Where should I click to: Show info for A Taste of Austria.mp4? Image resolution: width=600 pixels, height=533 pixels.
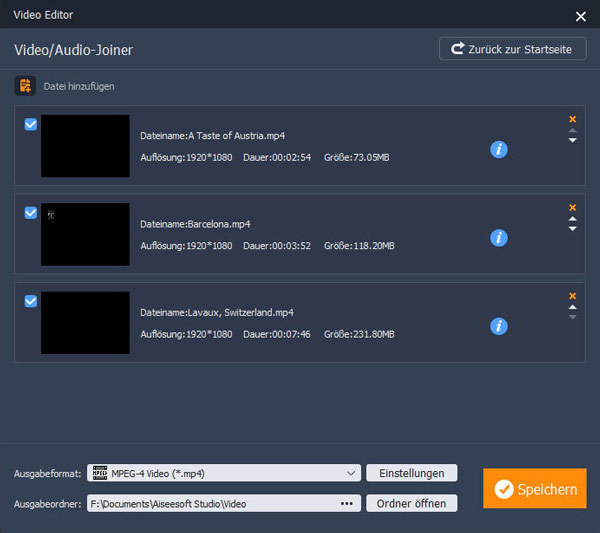click(499, 149)
